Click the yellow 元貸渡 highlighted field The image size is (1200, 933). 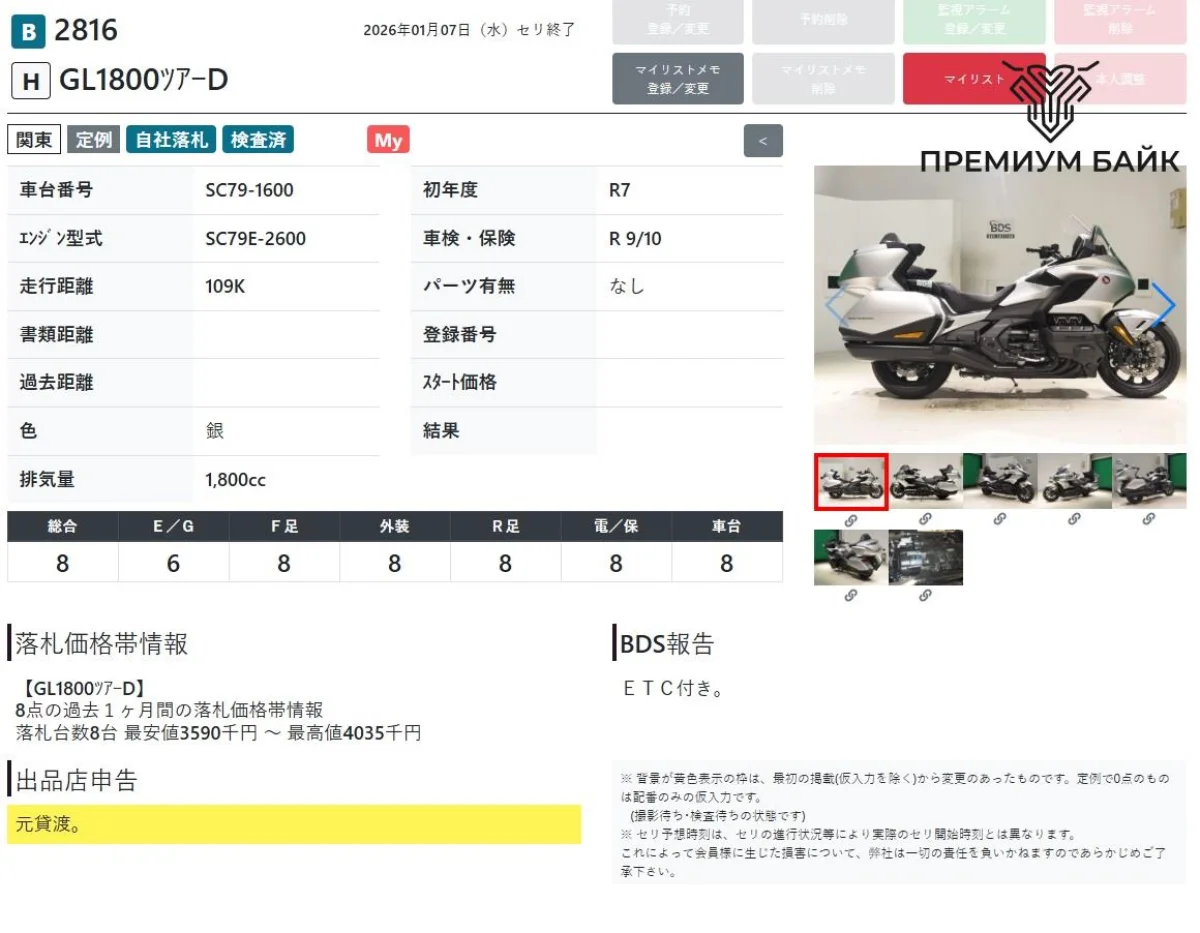[293, 824]
